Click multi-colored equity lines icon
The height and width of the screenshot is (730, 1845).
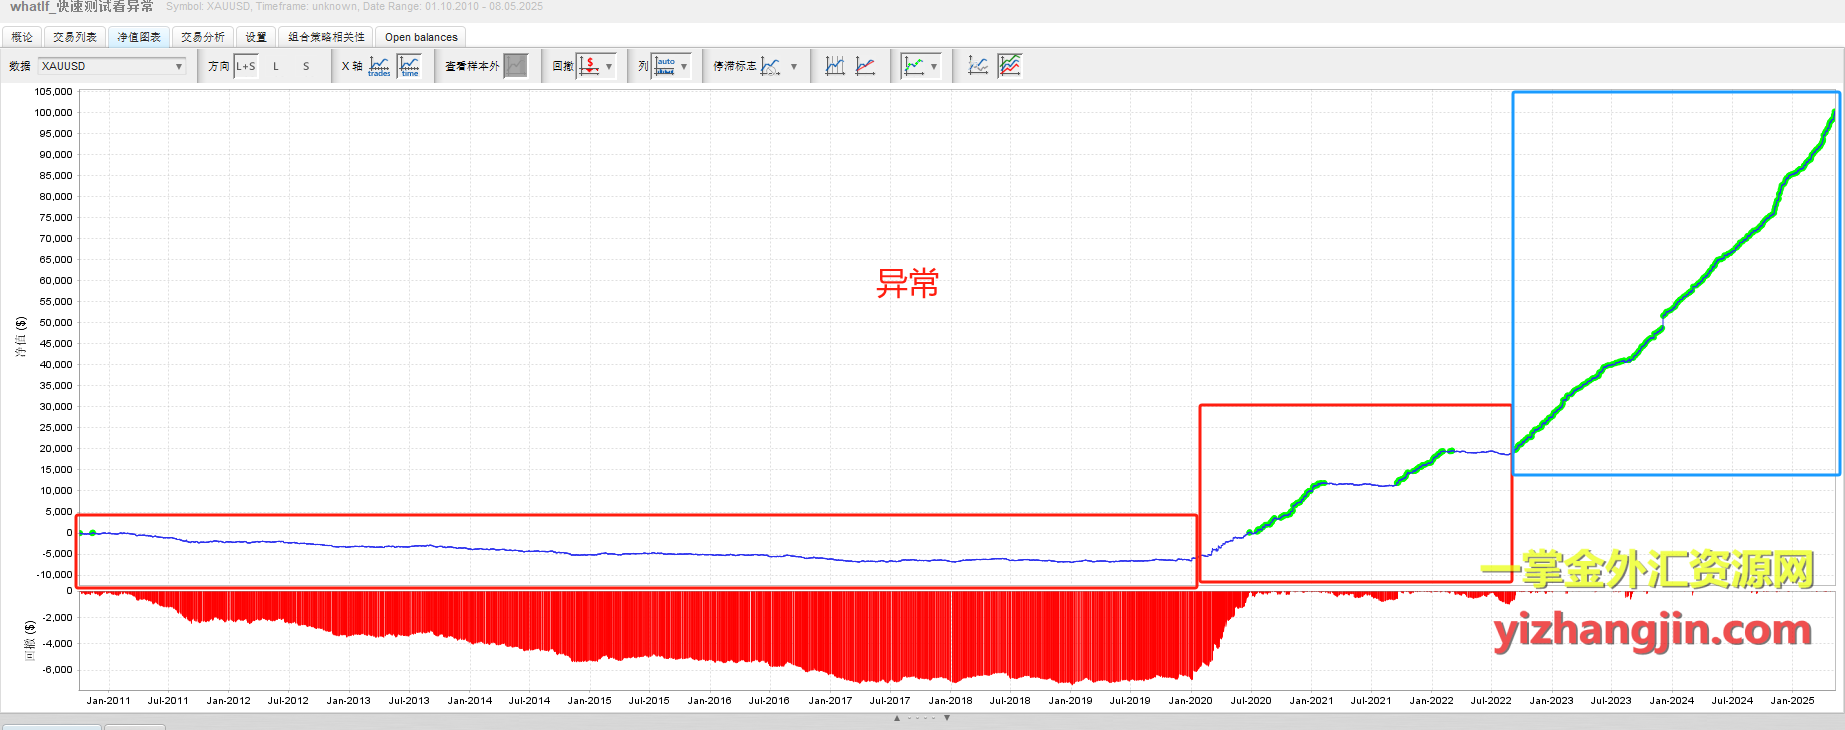point(1010,66)
